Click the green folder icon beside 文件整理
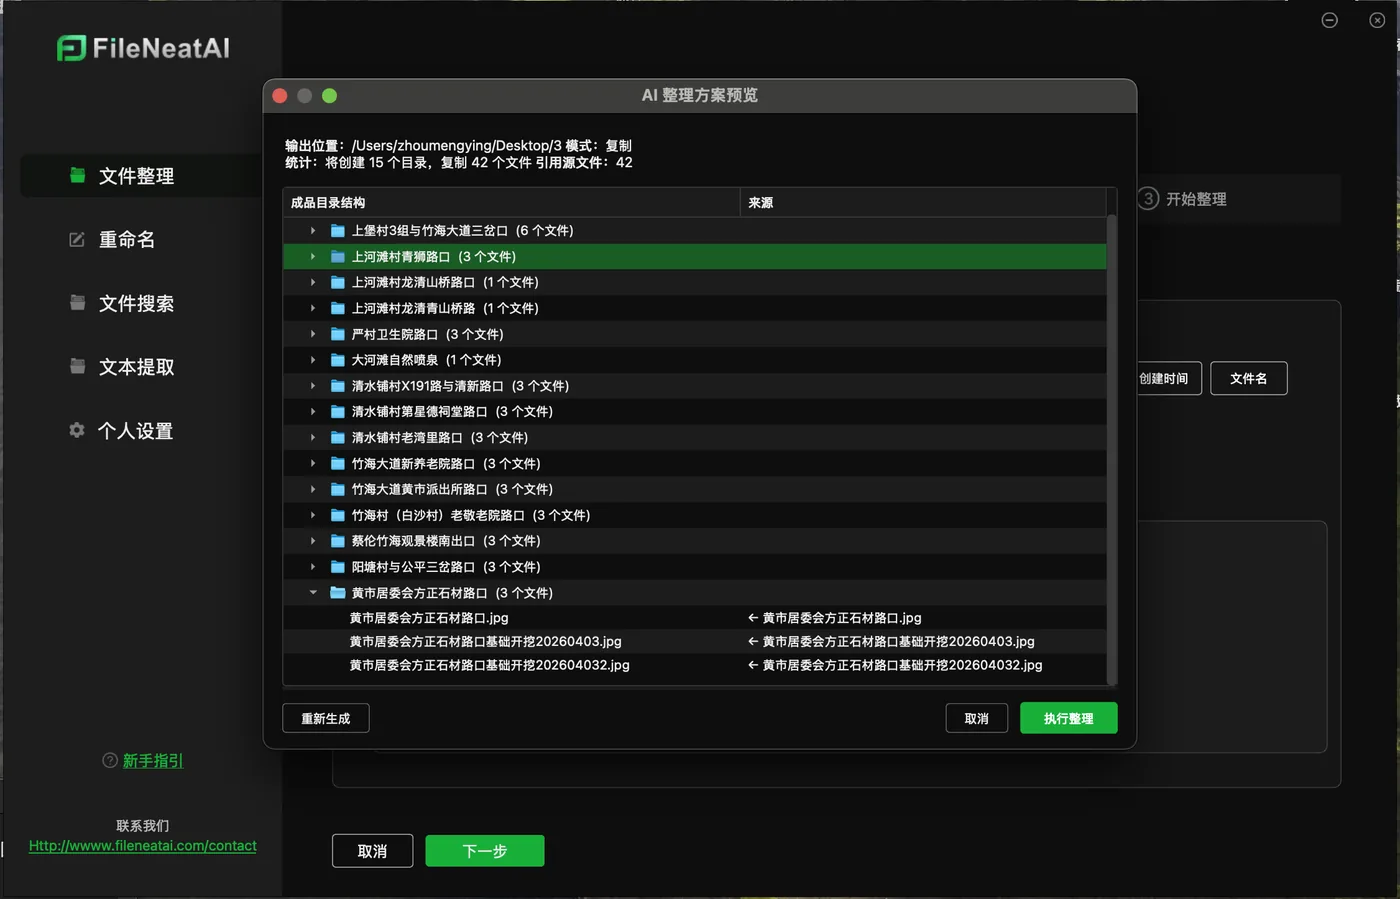Image resolution: width=1400 pixels, height=899 pixels. [x=77, y=175]
